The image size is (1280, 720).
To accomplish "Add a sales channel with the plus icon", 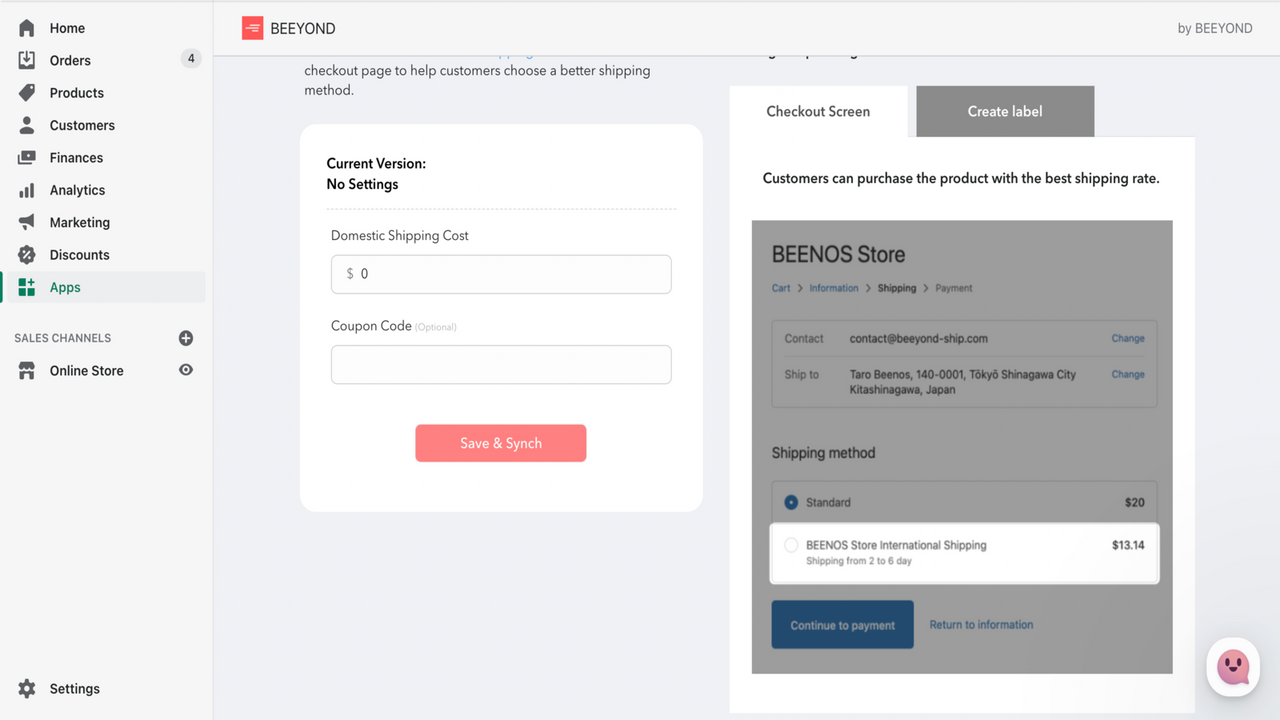I will [x=185, y=337].
